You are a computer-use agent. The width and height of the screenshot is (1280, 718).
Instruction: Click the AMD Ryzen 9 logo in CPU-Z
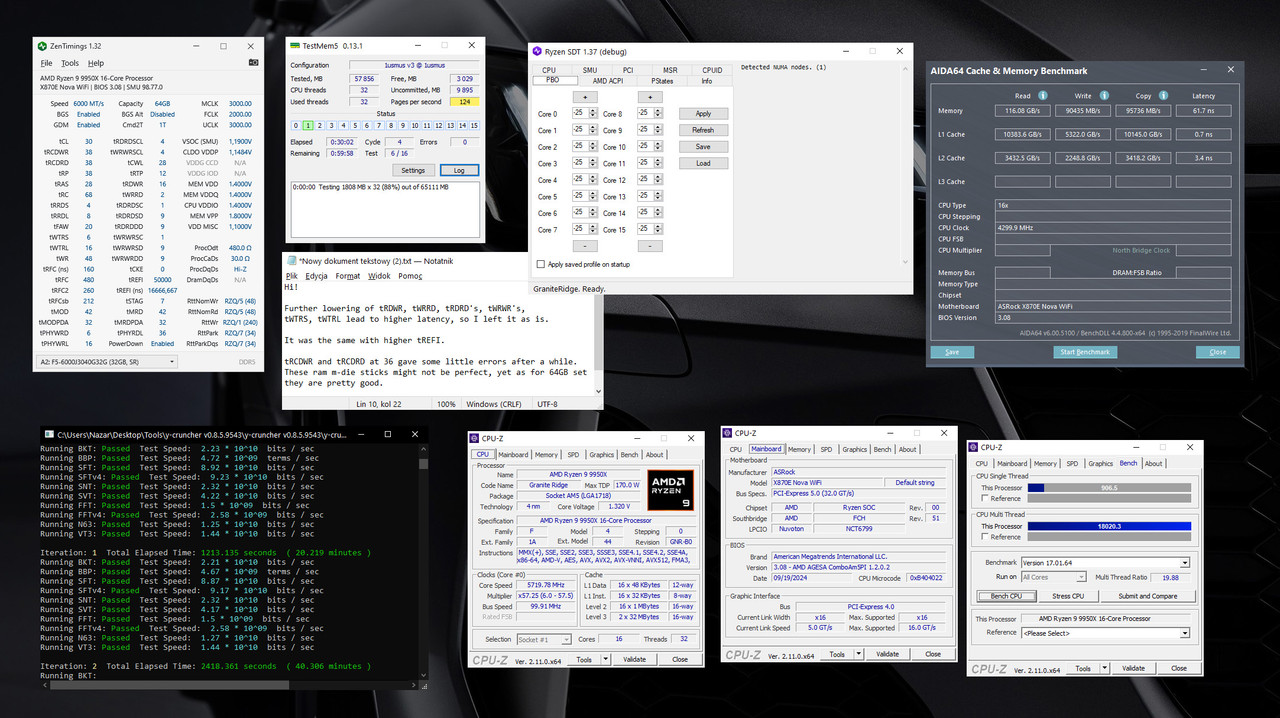[x=669, y=491]
